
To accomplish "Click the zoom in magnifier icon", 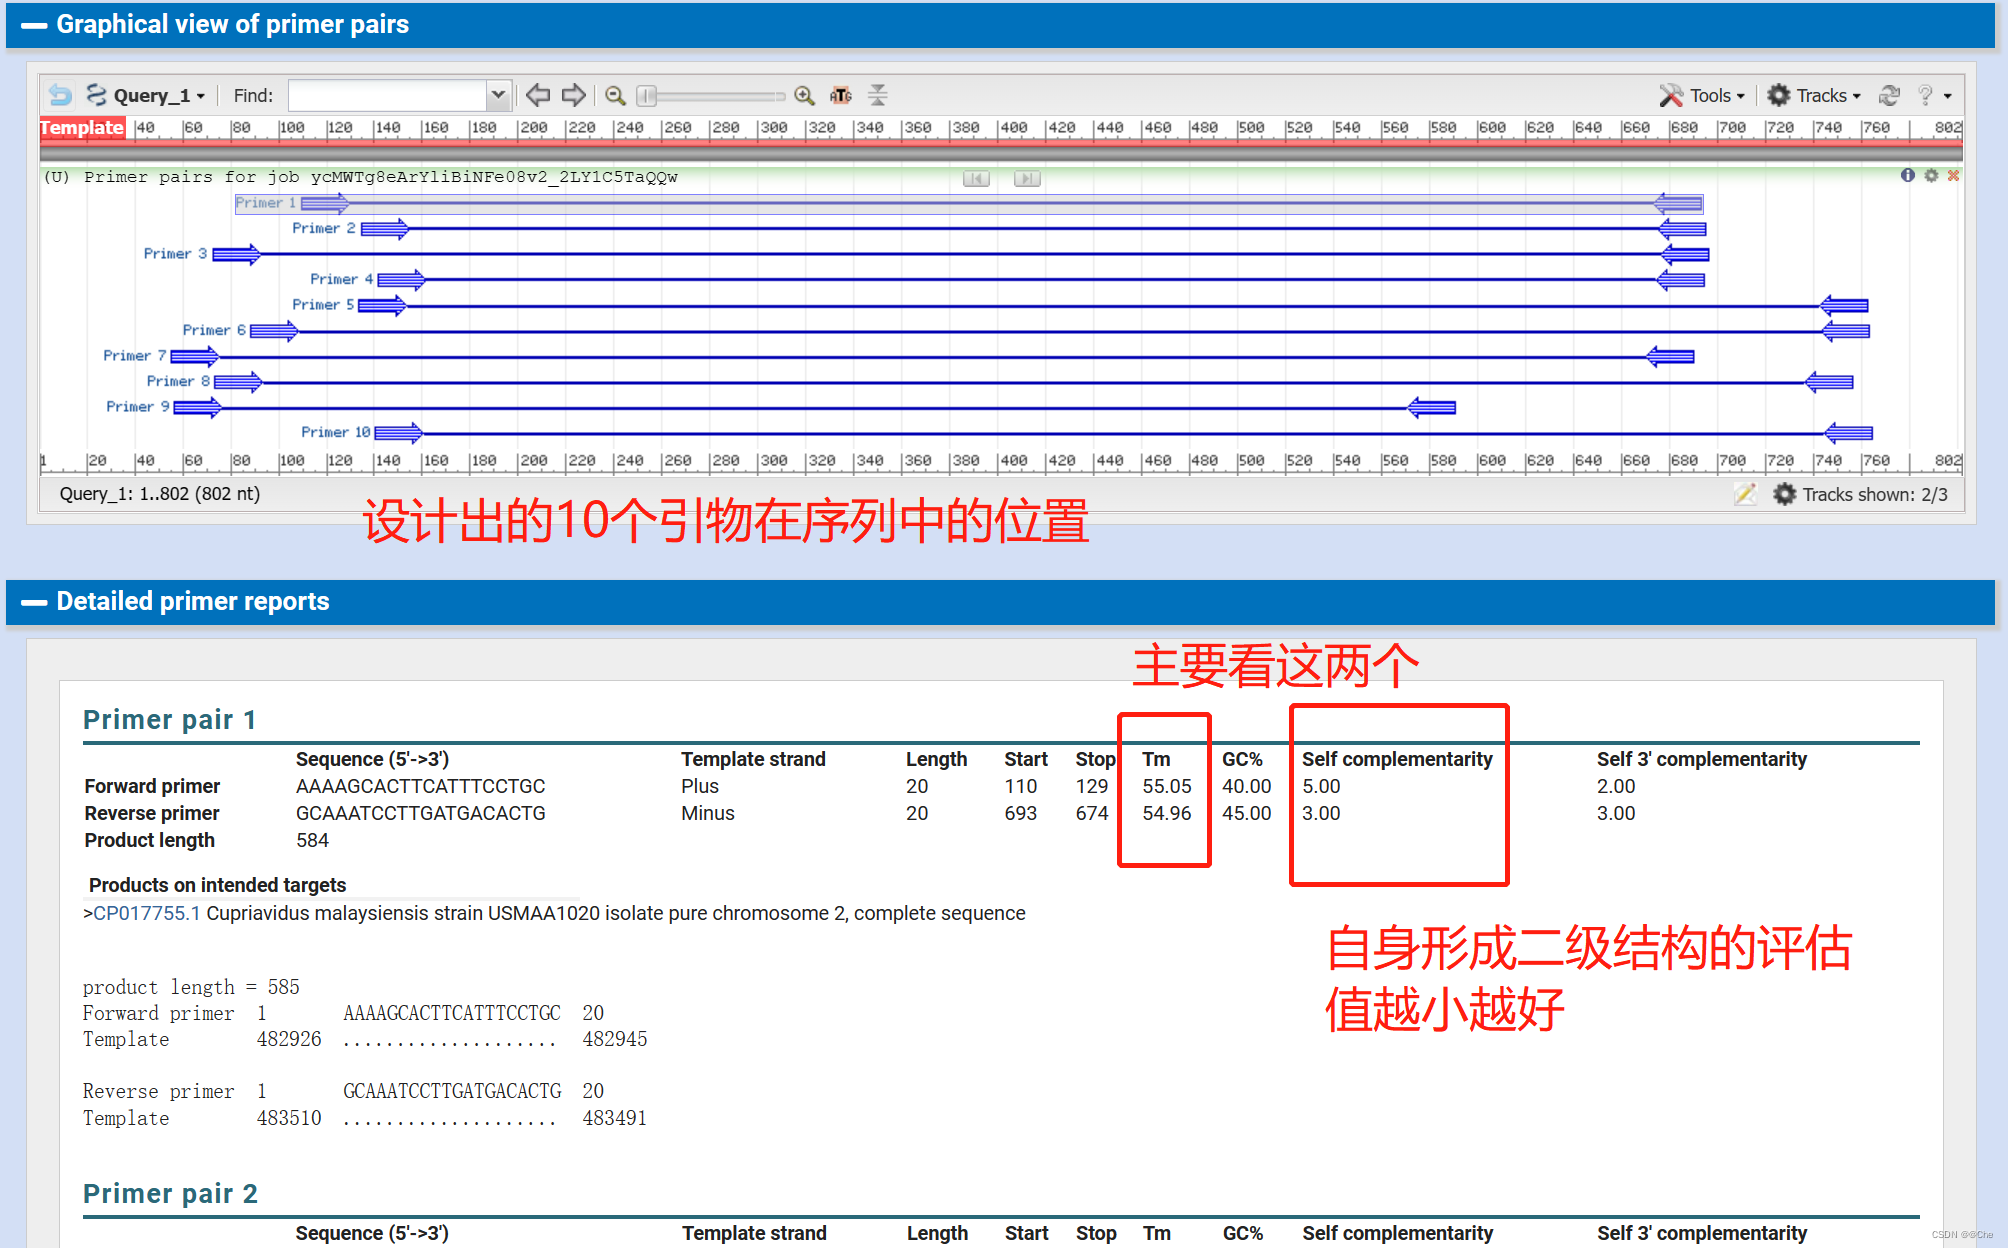I will [x=804, y=95].
